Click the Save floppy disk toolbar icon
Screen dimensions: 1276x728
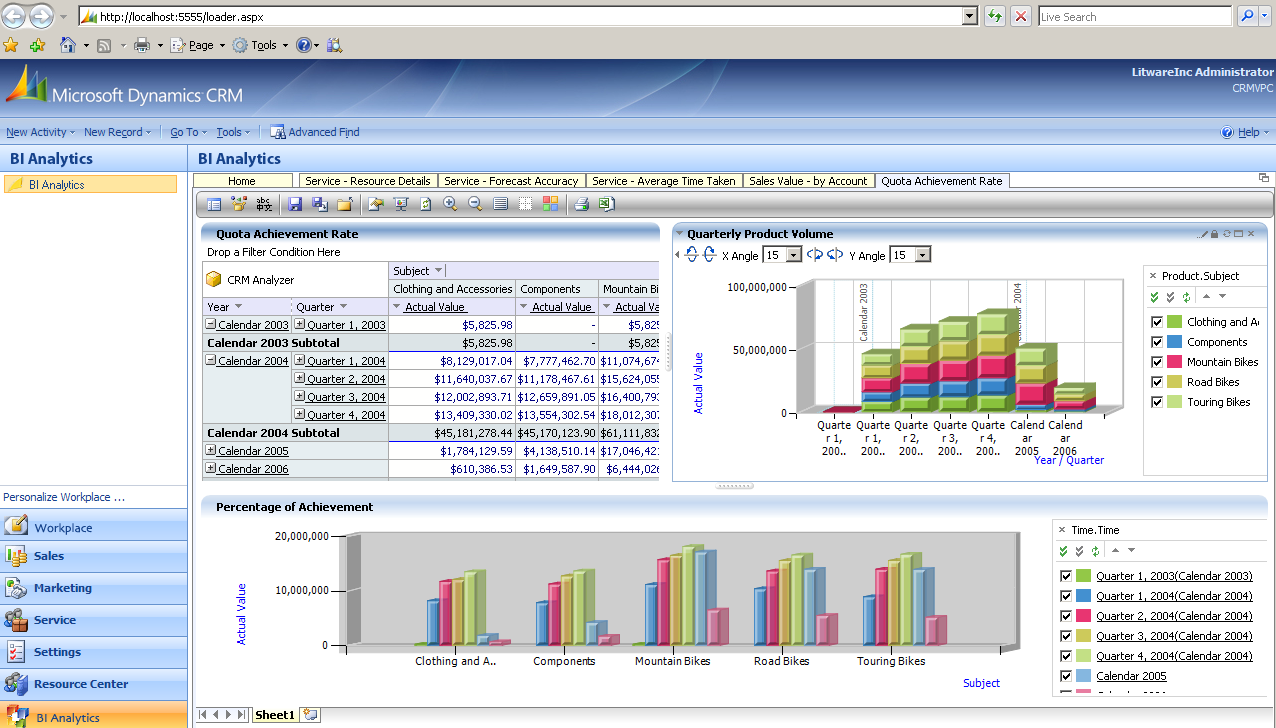pos(295,204)
